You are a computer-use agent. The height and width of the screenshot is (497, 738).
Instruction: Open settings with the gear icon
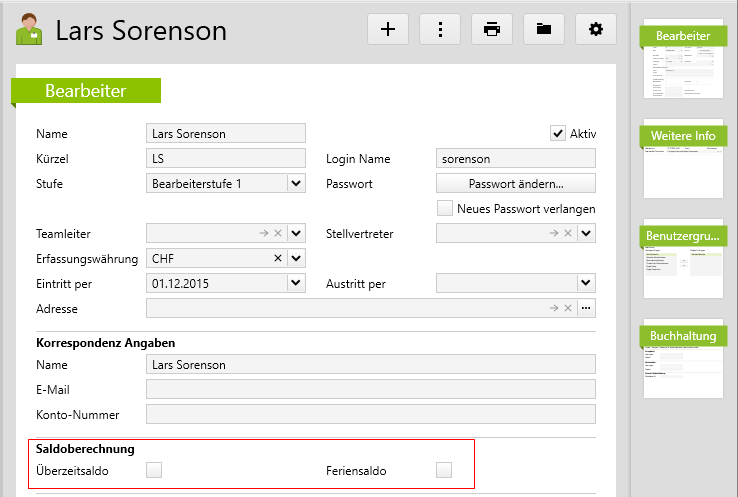point(596,29)
